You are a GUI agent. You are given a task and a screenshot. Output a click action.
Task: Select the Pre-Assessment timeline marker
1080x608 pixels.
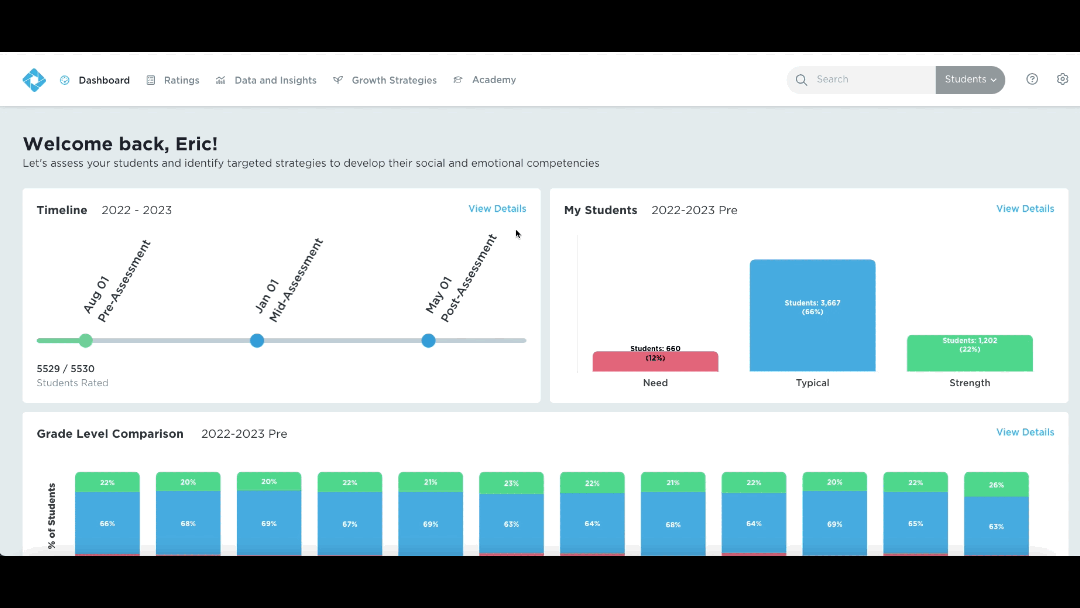click(x=86, y=341)
